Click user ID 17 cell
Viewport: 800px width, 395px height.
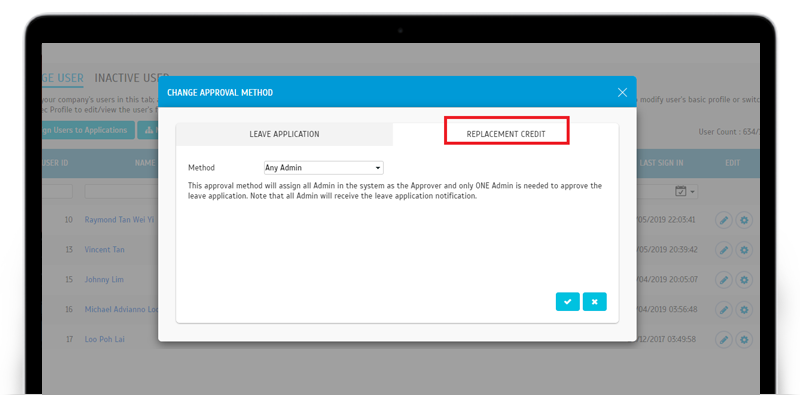pos(69,339)
